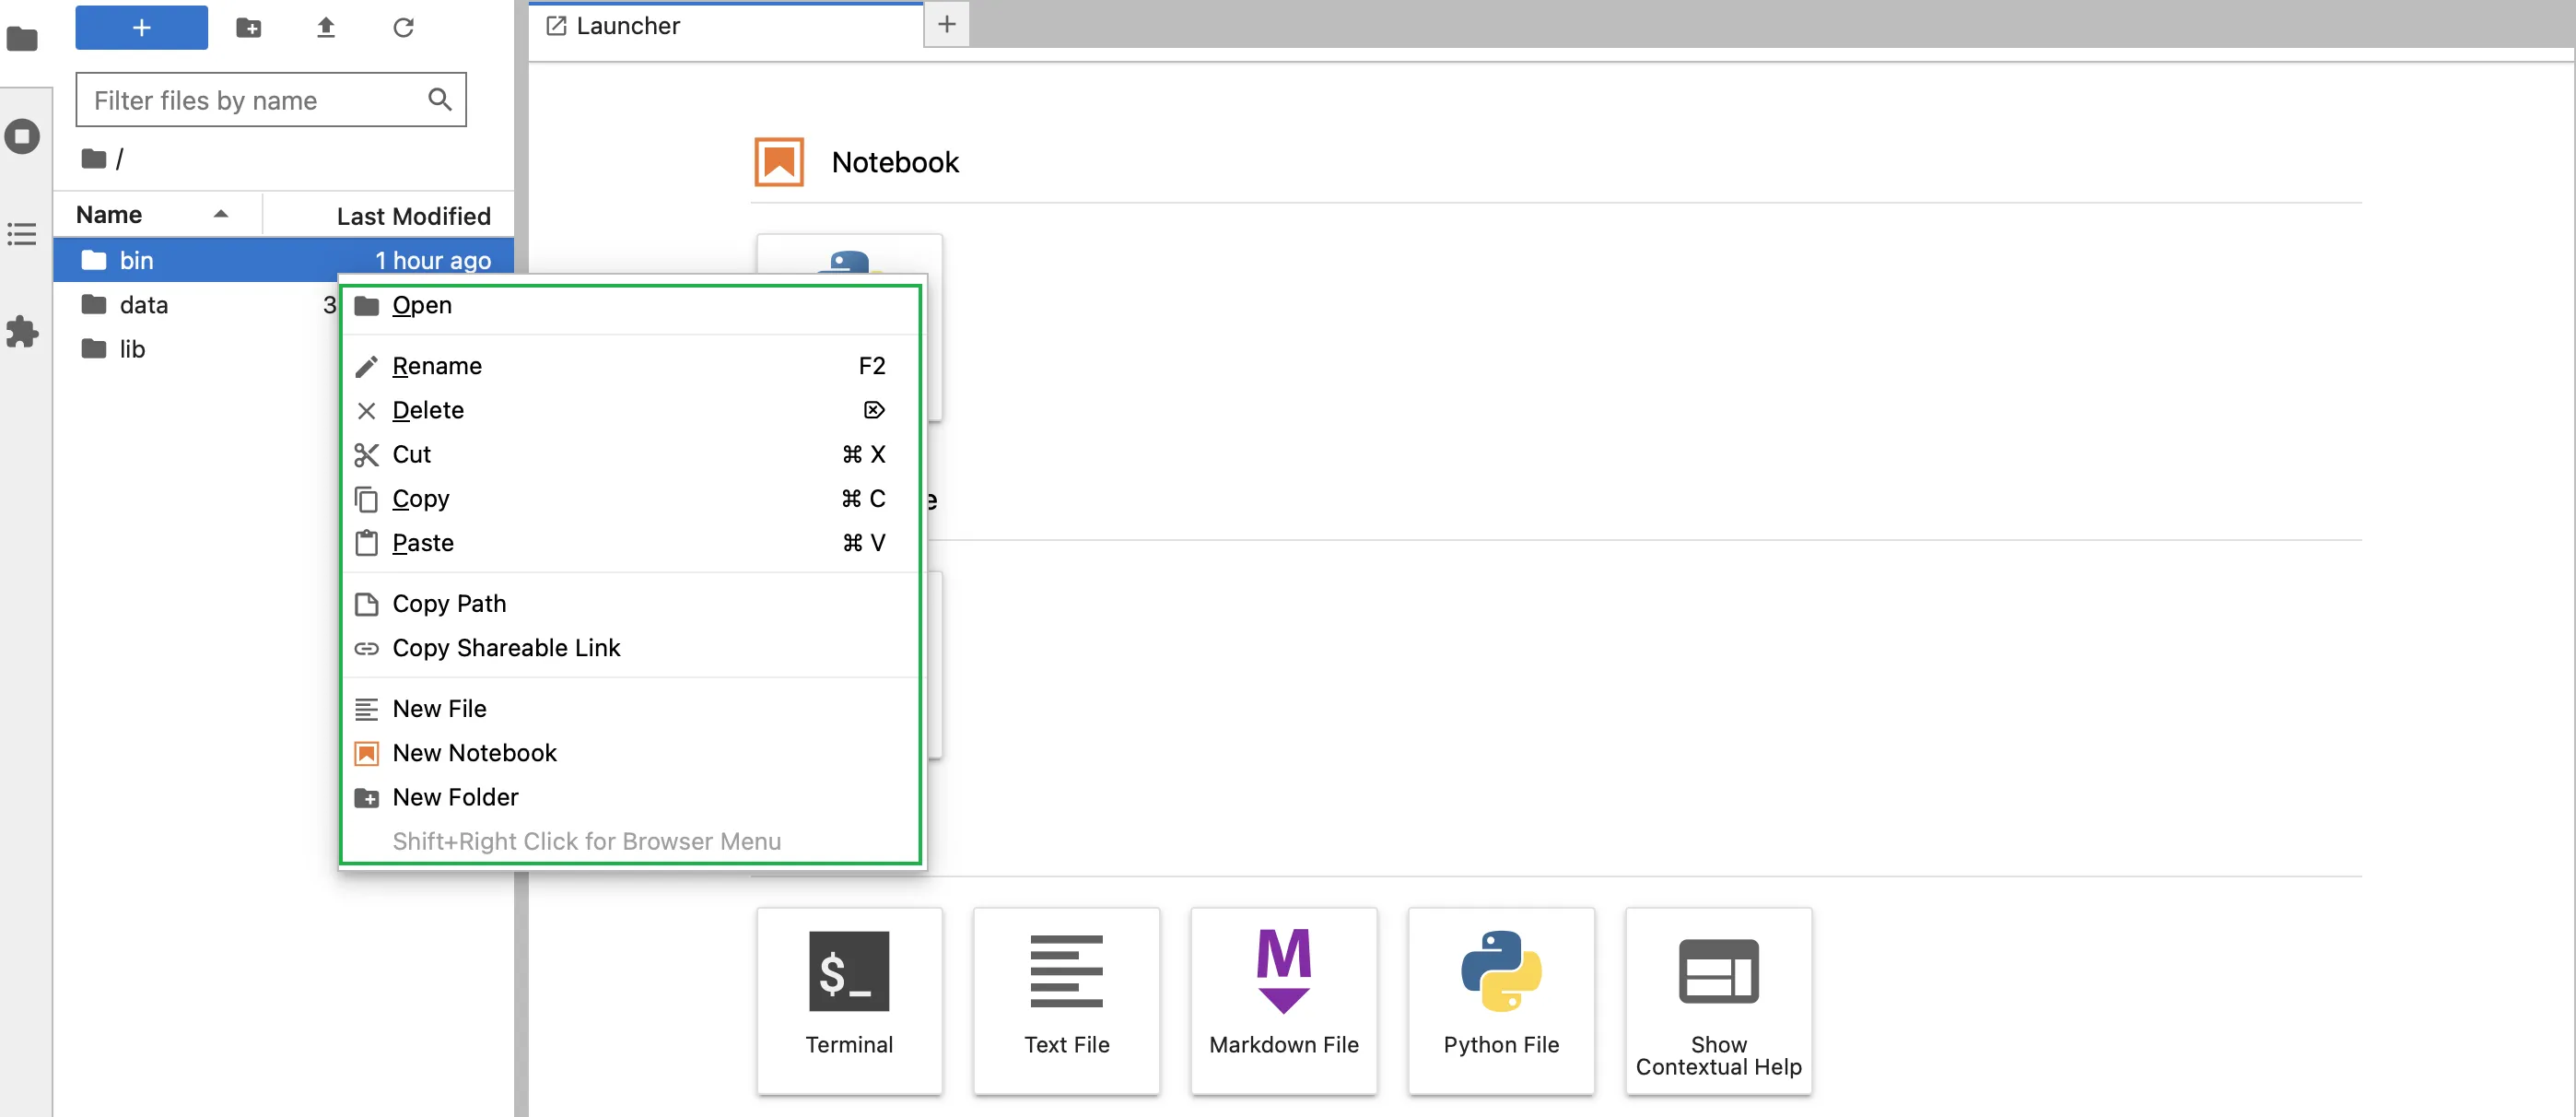Open the Running Terminals and Kernels sidebar
Screen dimensions: 2576x1117
22,136
